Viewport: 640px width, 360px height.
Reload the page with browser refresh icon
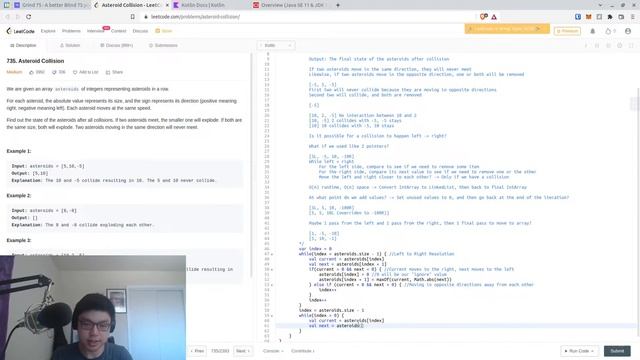[x=29, y=17]
